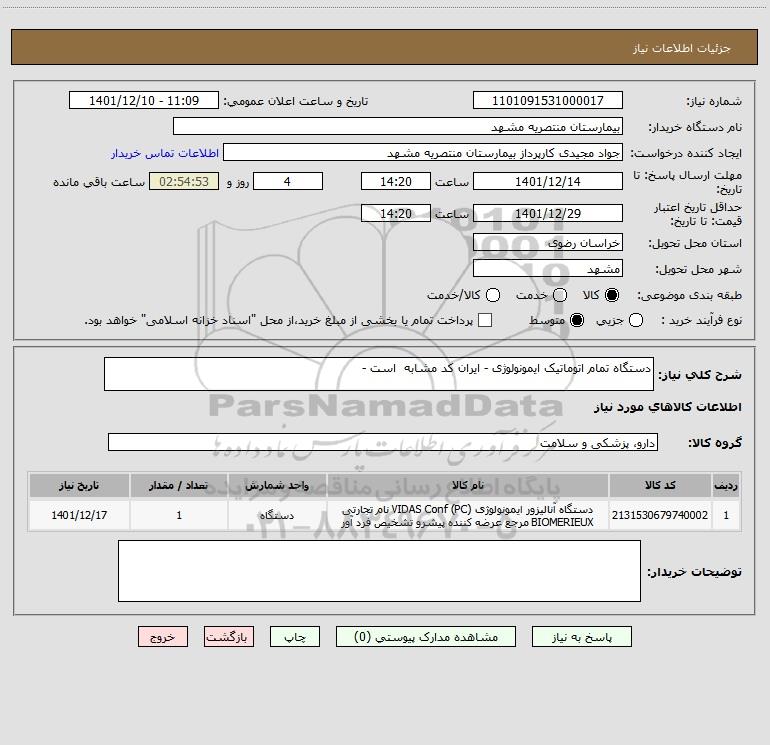770x745 pixels.
Task: Click the delivery city field مشهد
Action: [x=548, y=268]
